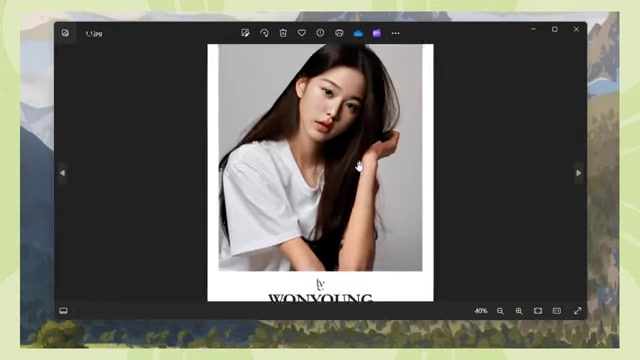Go to previous photo with left arrow
The image size is (640, 360).
[x=62, y=173]
